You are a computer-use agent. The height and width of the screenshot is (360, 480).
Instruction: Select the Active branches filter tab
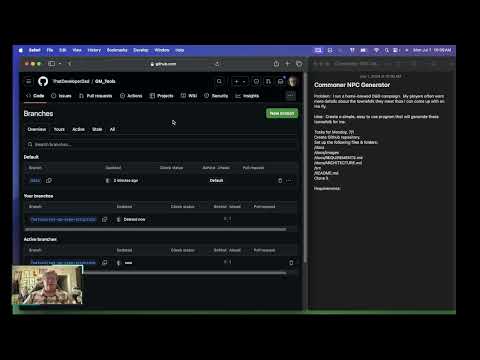pyautogui.click(x=78, y=129)
